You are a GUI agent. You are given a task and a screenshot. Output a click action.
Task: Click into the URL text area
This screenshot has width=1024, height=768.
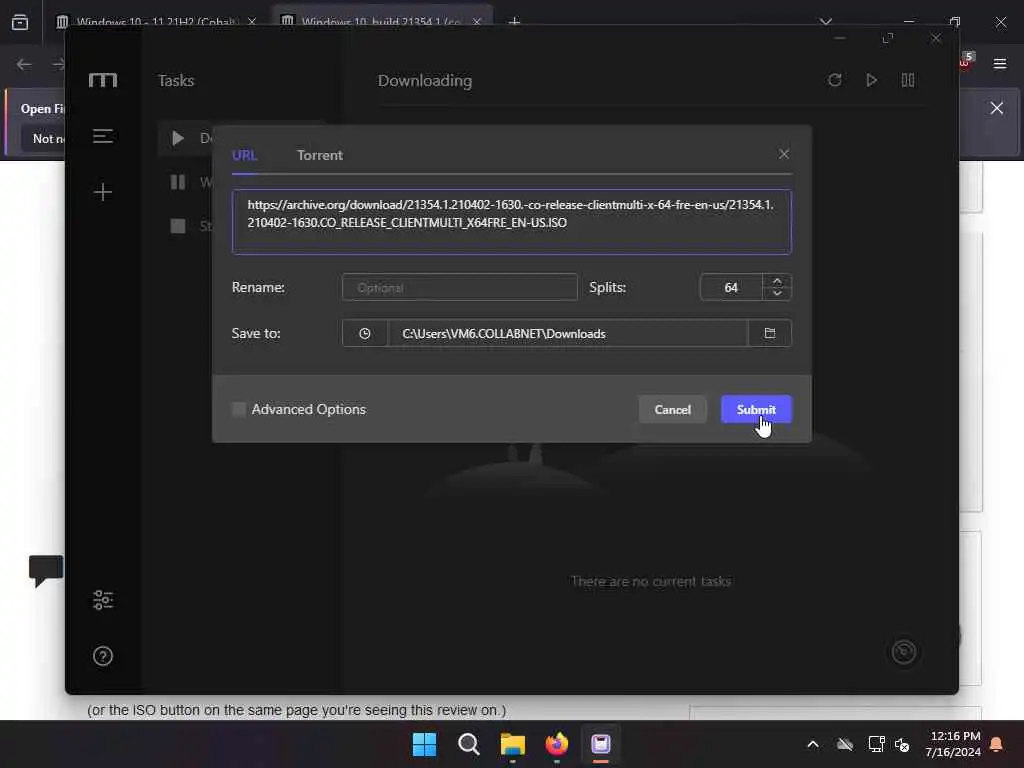[x=511, y=222]
